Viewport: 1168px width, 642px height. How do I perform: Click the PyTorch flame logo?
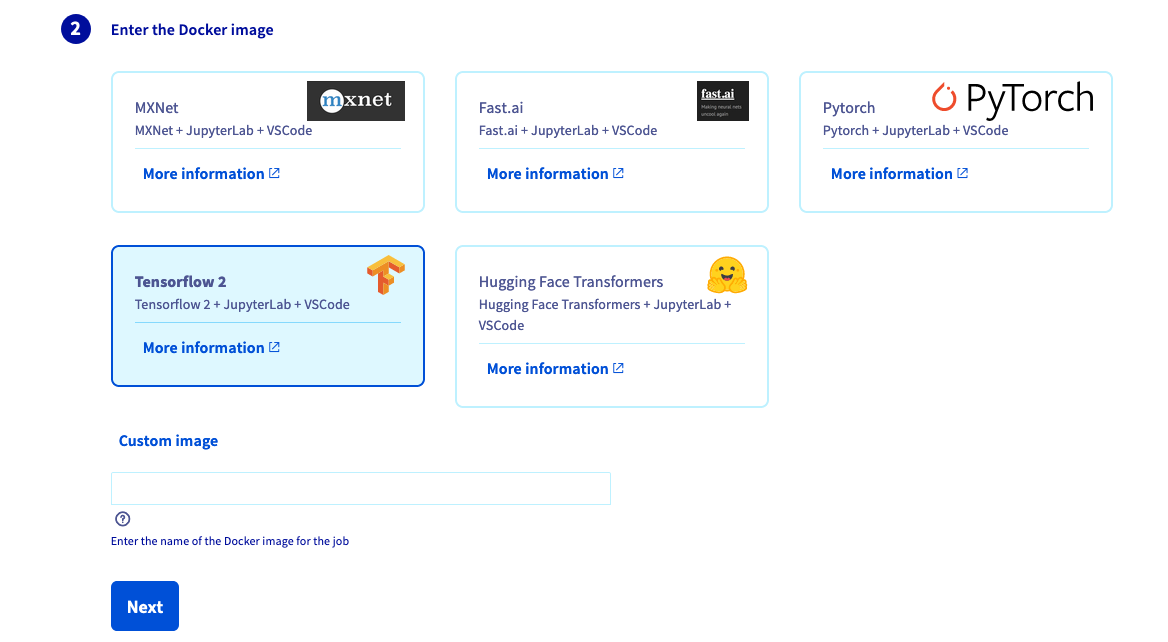(943, 98)
